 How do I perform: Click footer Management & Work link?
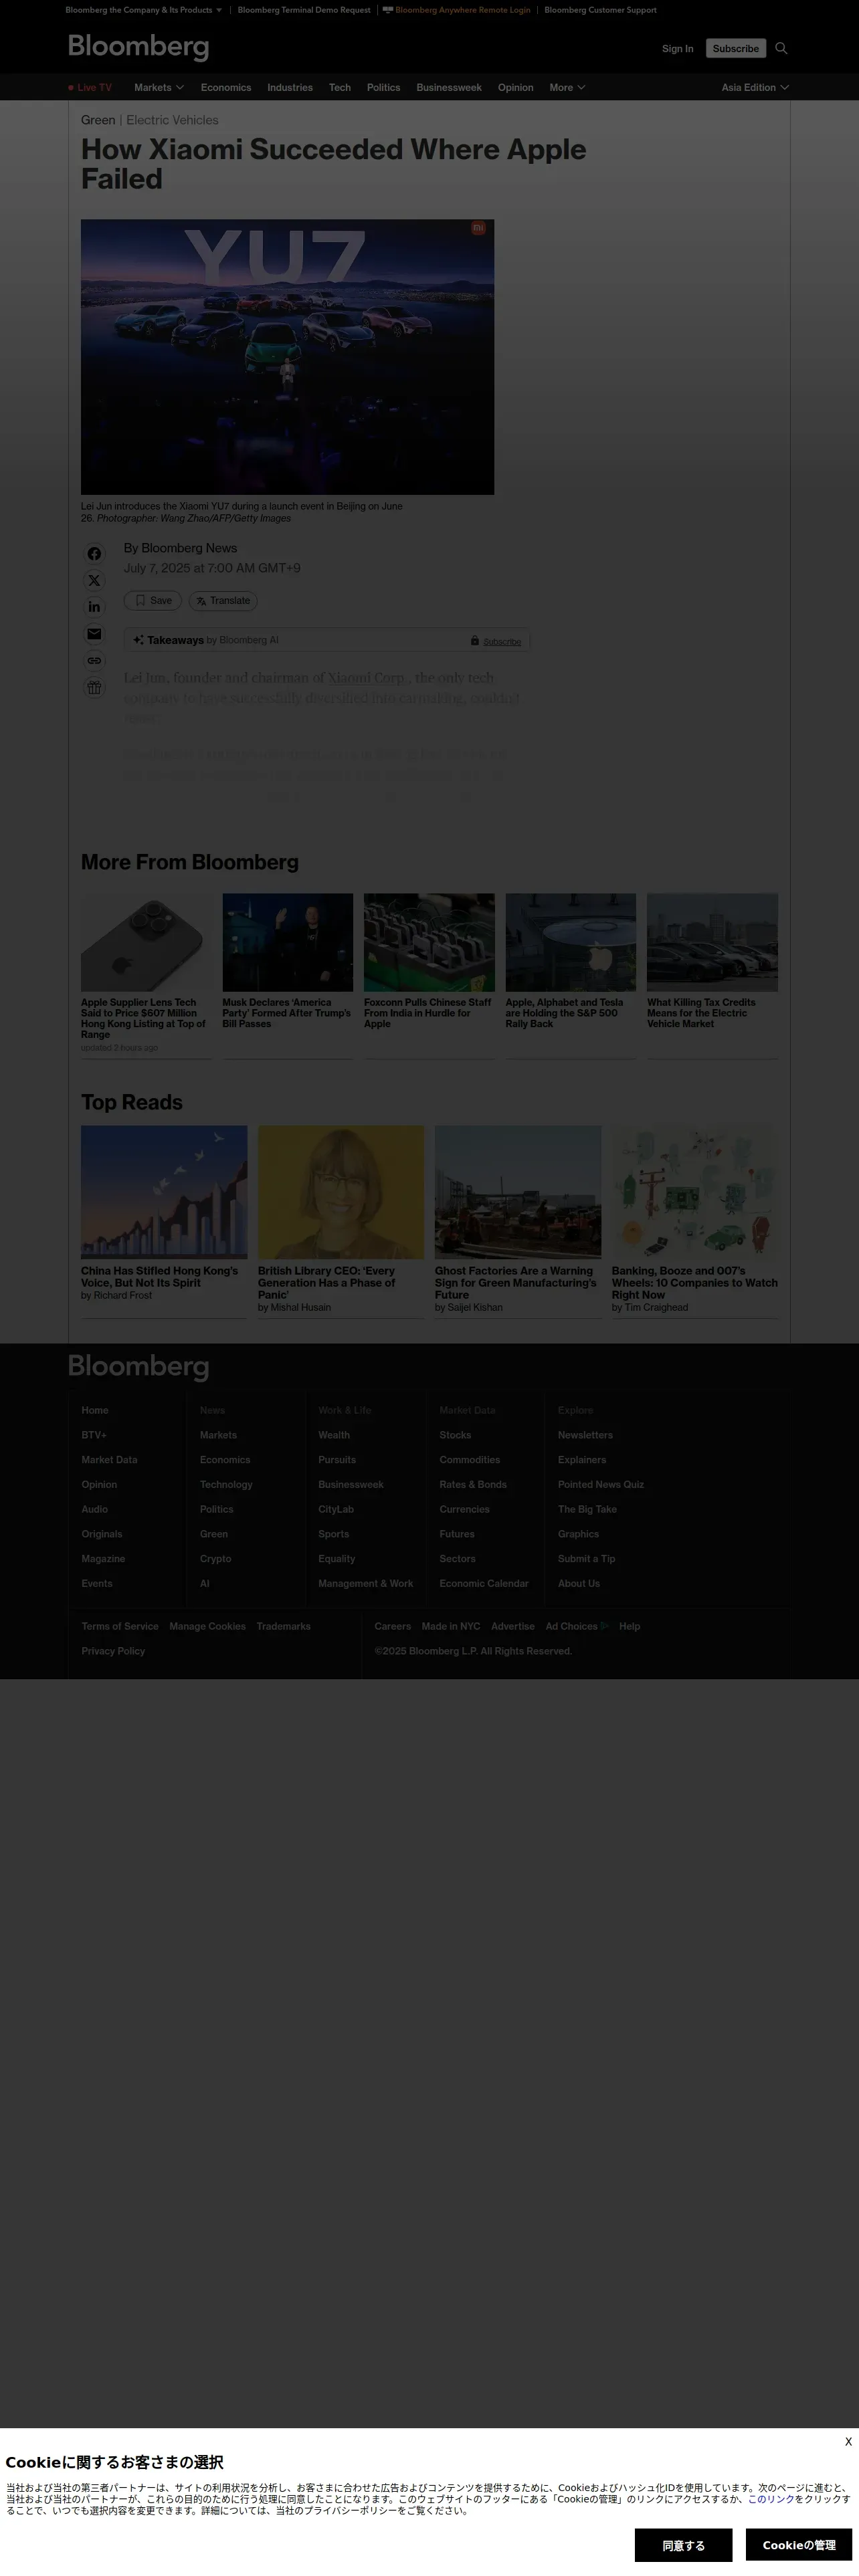(x=365, y=1584)
